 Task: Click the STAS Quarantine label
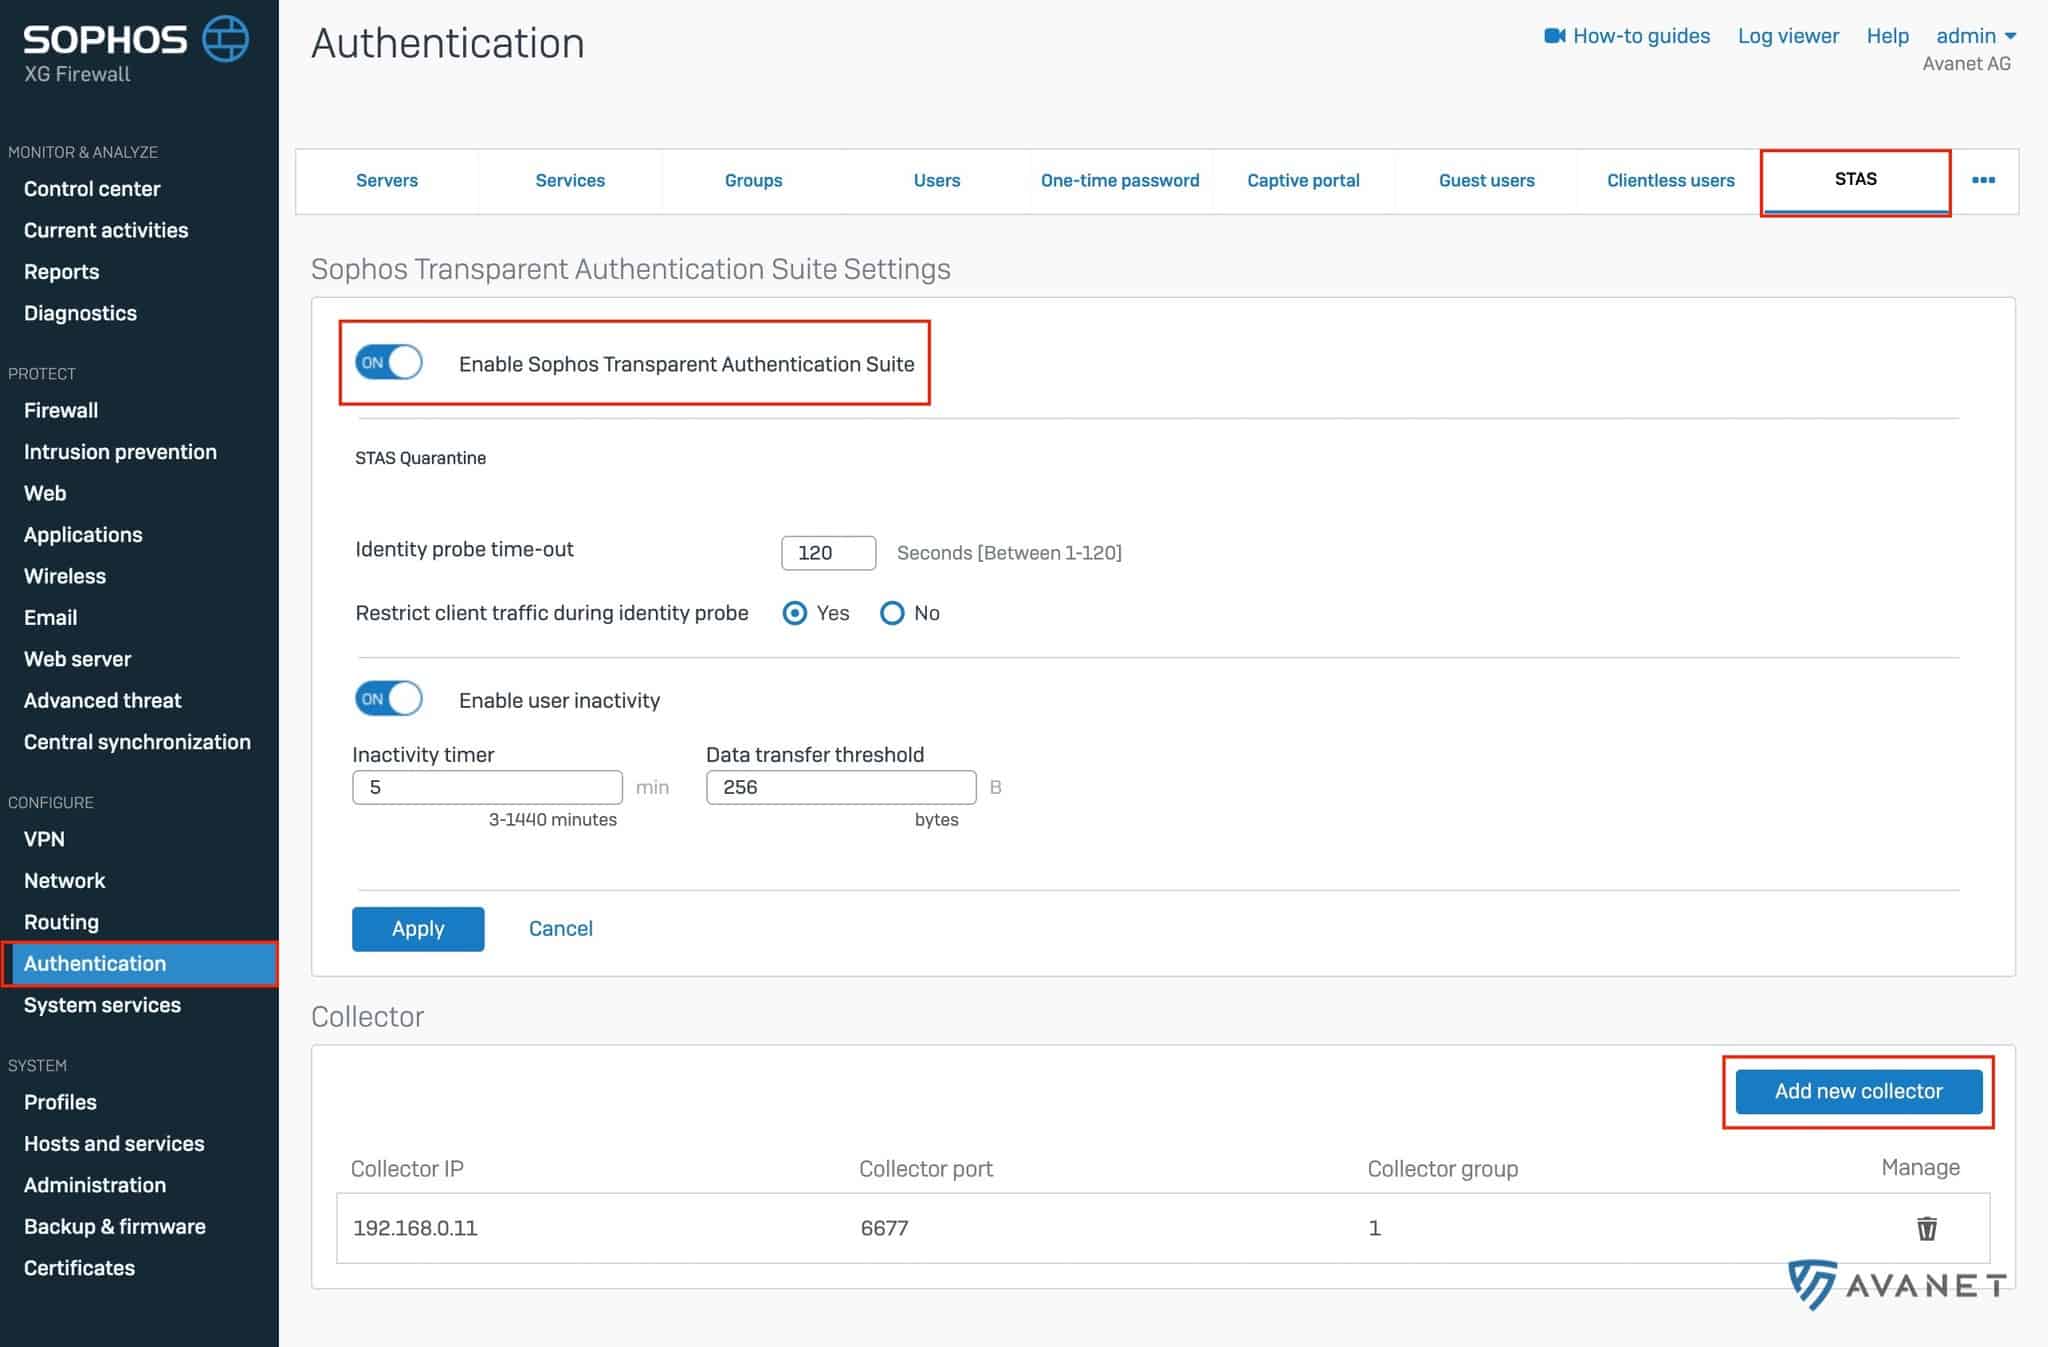click(x=420, y=458)
